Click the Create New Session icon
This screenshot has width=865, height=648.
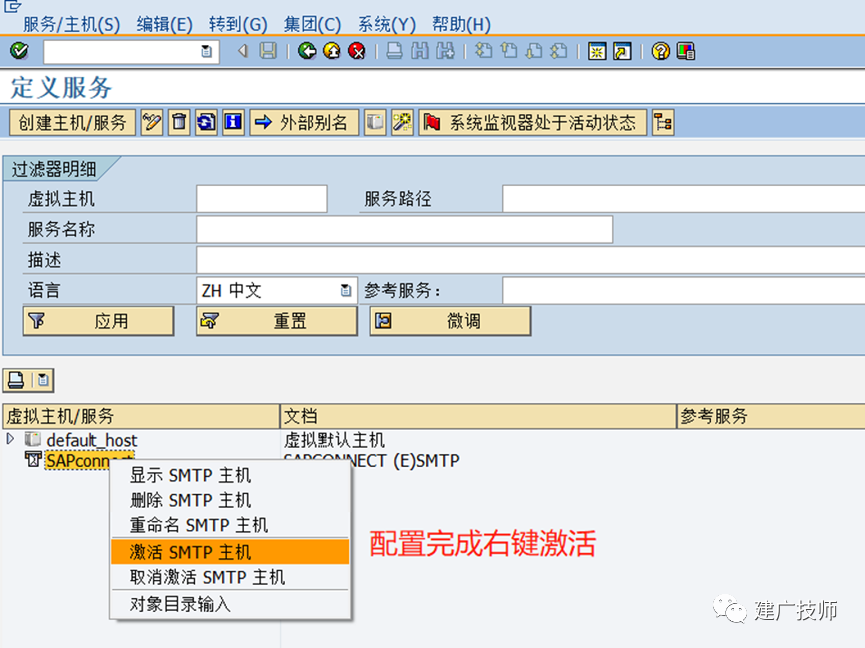(x=597, y=51)
